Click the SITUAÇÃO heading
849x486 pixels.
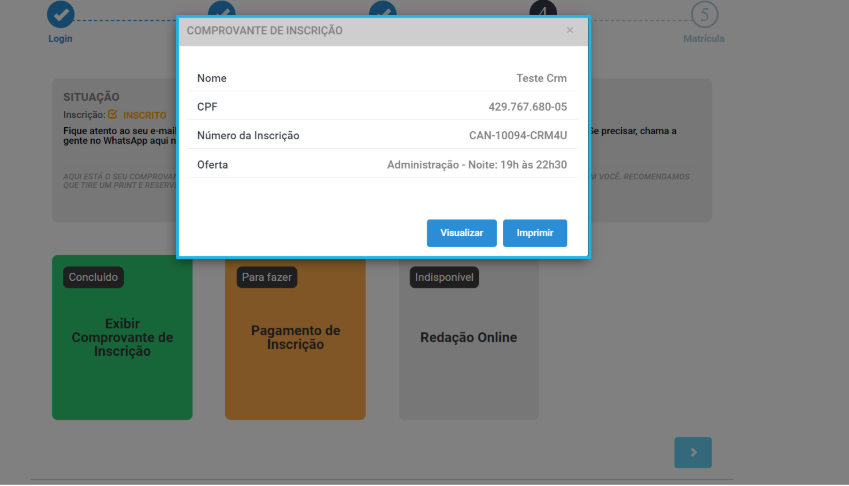[91, 97]
